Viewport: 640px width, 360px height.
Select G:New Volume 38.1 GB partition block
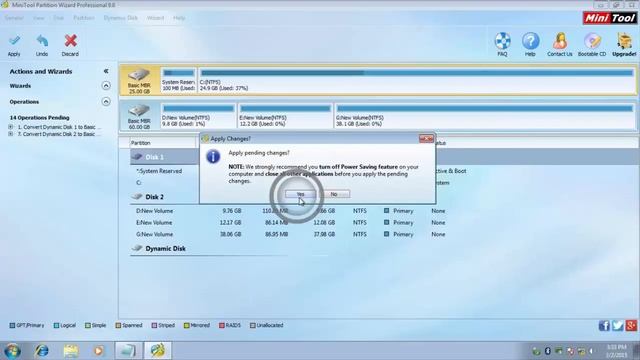point(485,116)
